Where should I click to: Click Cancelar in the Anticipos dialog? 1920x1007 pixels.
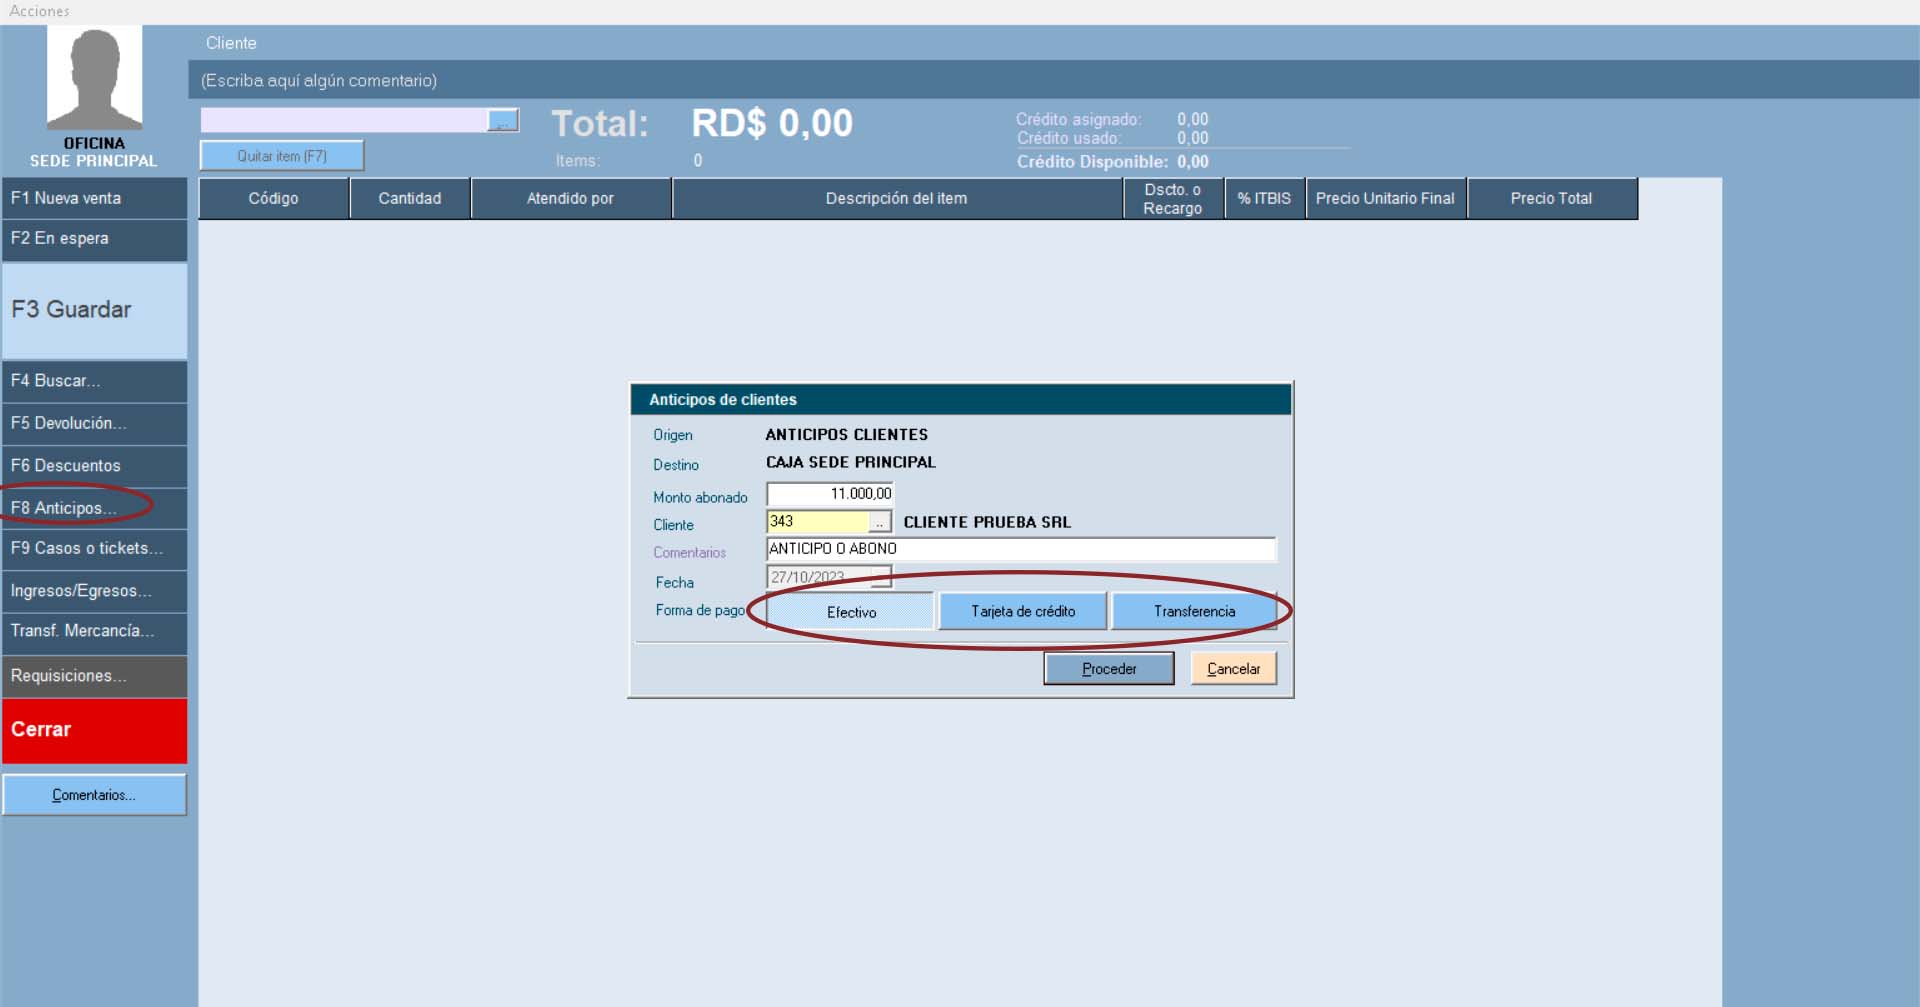pos(1233,669)
